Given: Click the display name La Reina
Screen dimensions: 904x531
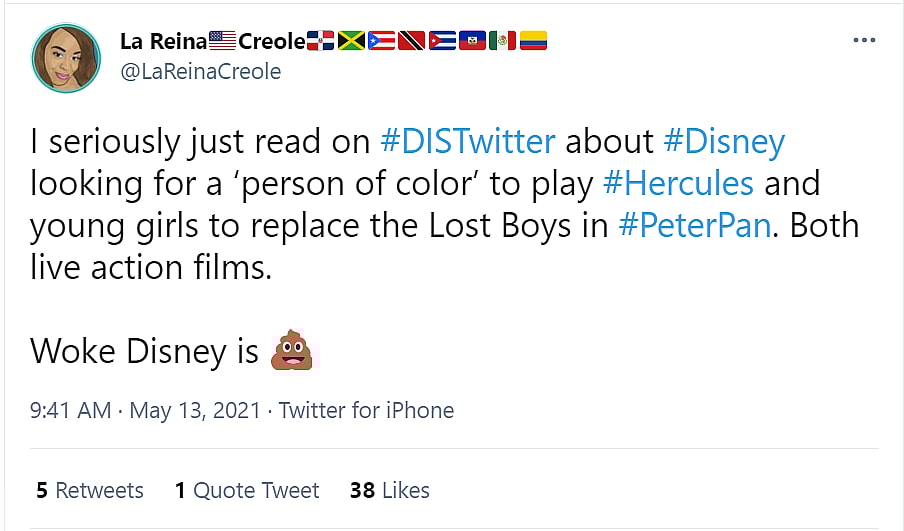Looking at the screenshot, I should [x=163, y=41].
